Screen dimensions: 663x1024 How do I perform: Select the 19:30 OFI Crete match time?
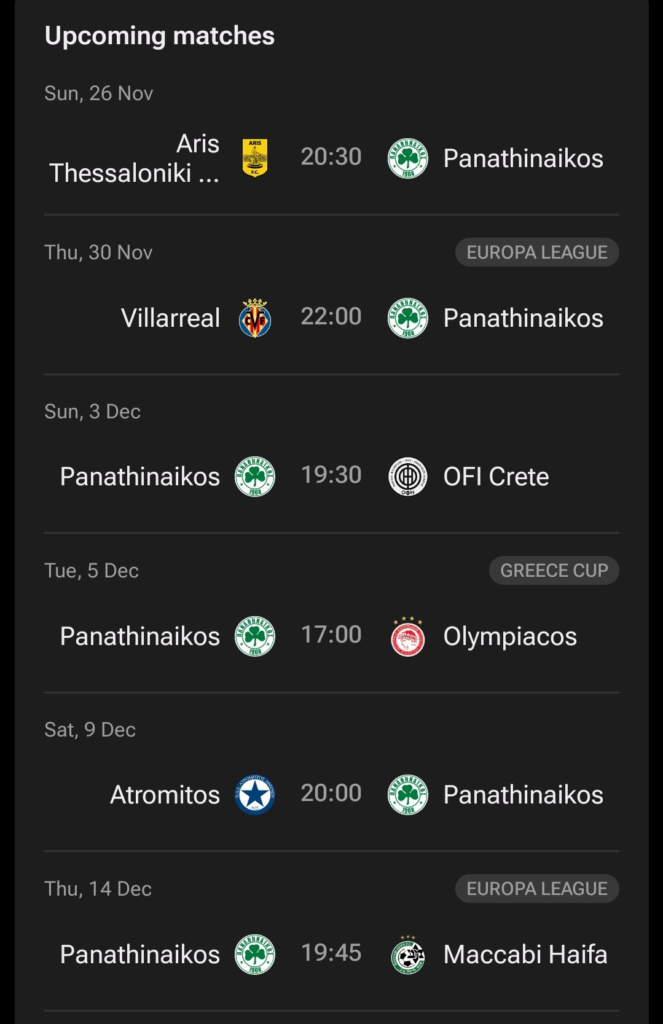331,475
